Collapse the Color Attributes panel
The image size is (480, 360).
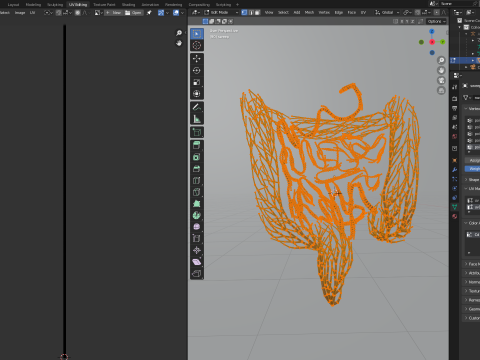tap(472, 223)
